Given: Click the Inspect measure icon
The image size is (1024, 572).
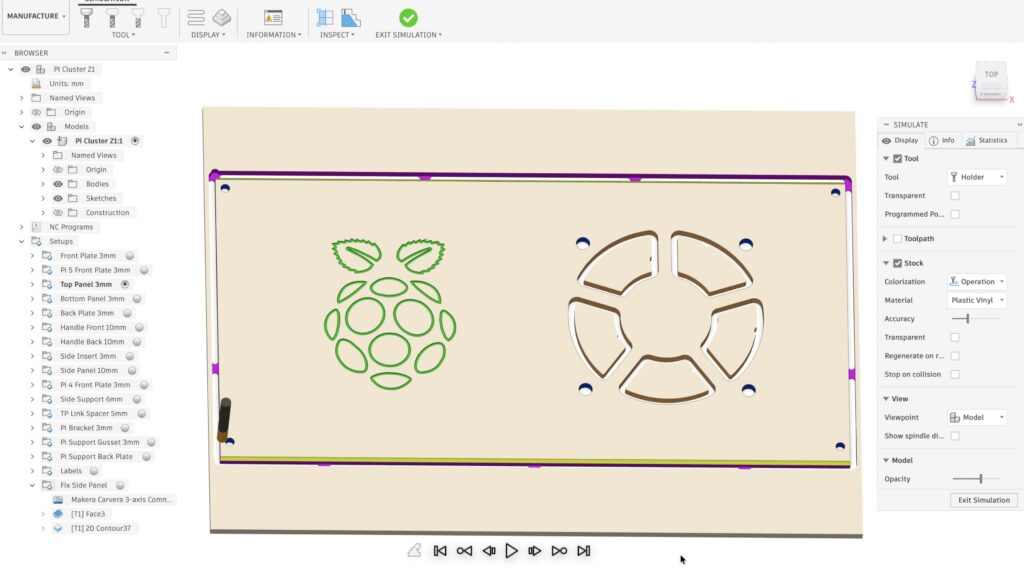Looking at the screenshot, I should pos(325,18).
